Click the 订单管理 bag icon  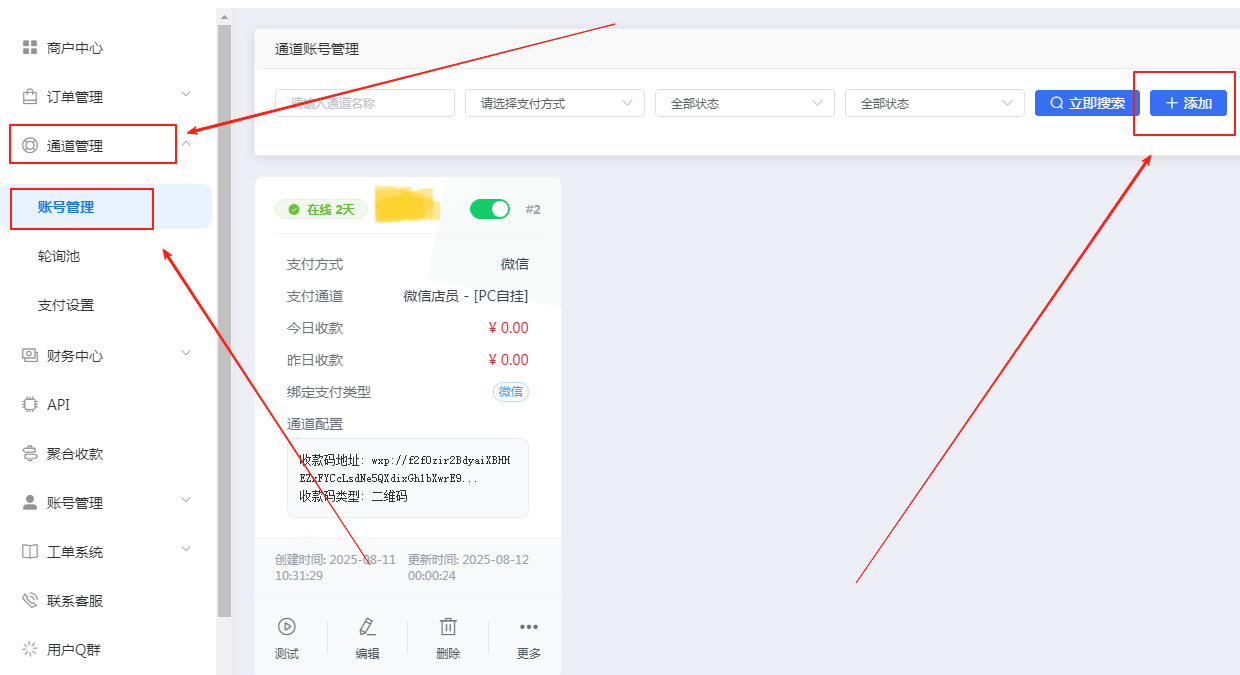tap(29, 97)
